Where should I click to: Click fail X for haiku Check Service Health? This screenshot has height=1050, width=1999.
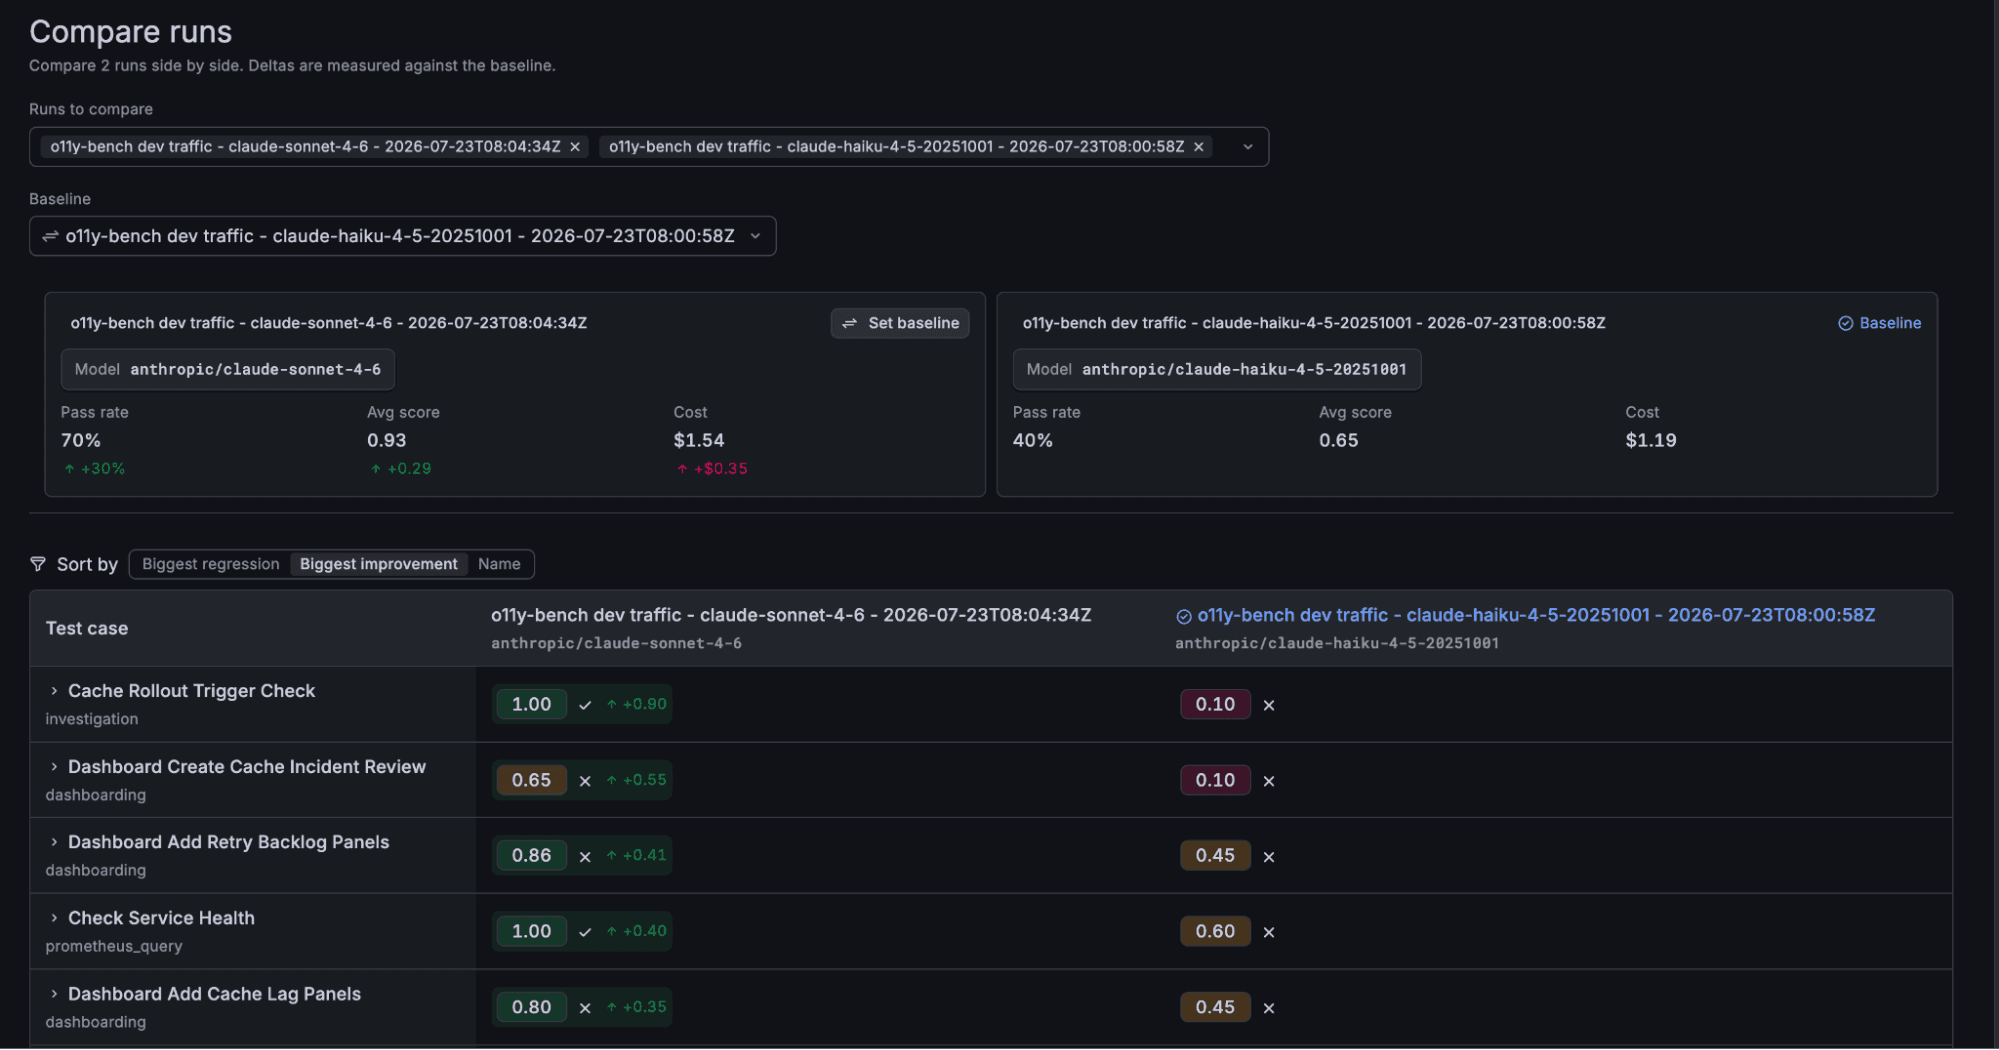1269,932
